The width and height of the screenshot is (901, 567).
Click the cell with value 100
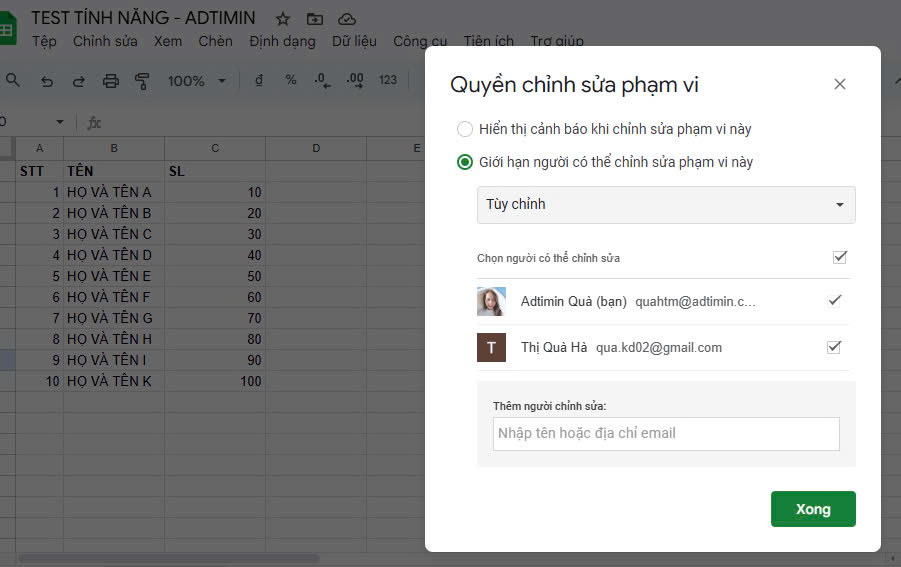point(215,381)
